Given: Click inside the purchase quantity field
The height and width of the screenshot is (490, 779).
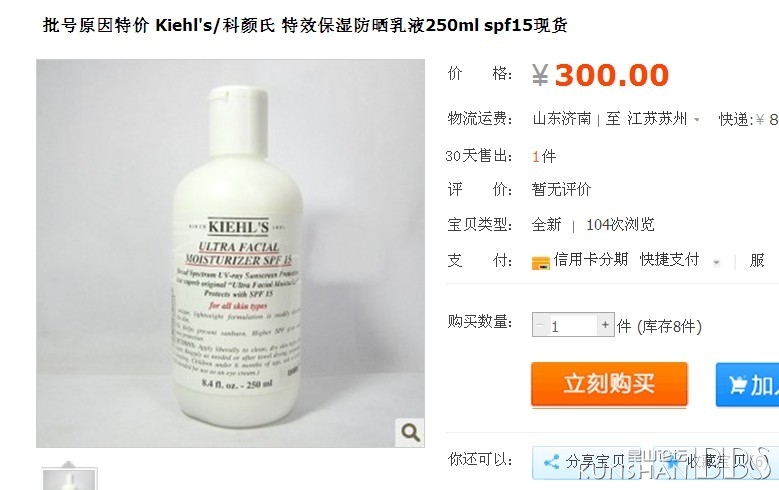Looking at the screenshot, I should (x=572, y=325).
